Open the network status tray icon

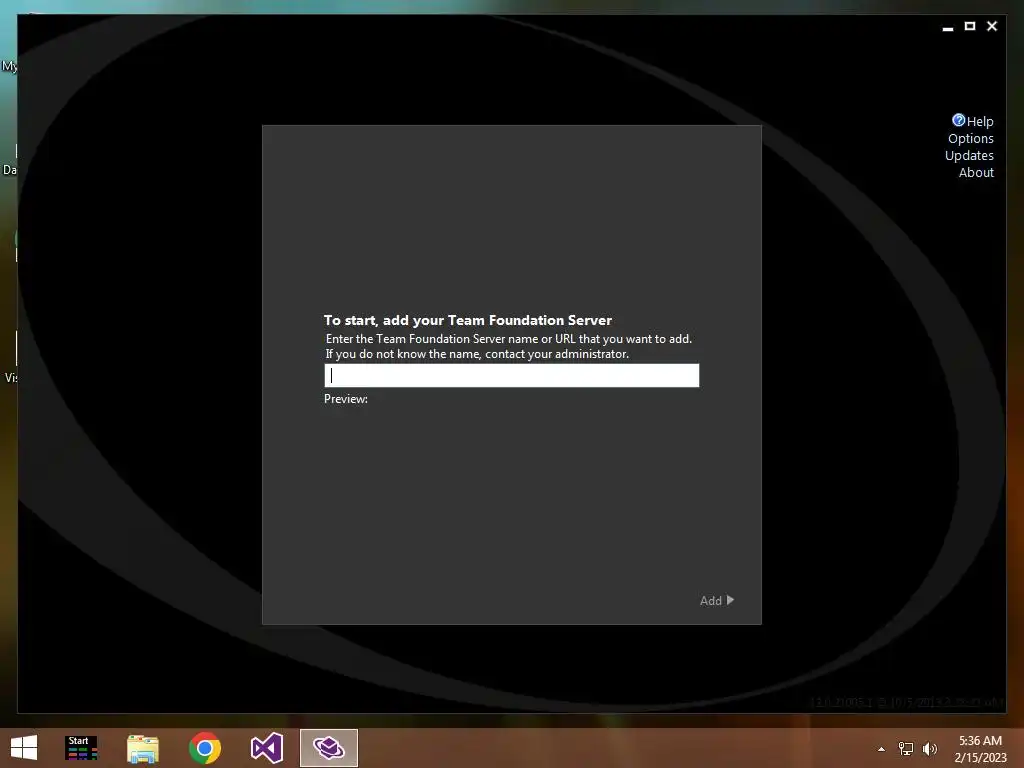[x=905, y=749]
